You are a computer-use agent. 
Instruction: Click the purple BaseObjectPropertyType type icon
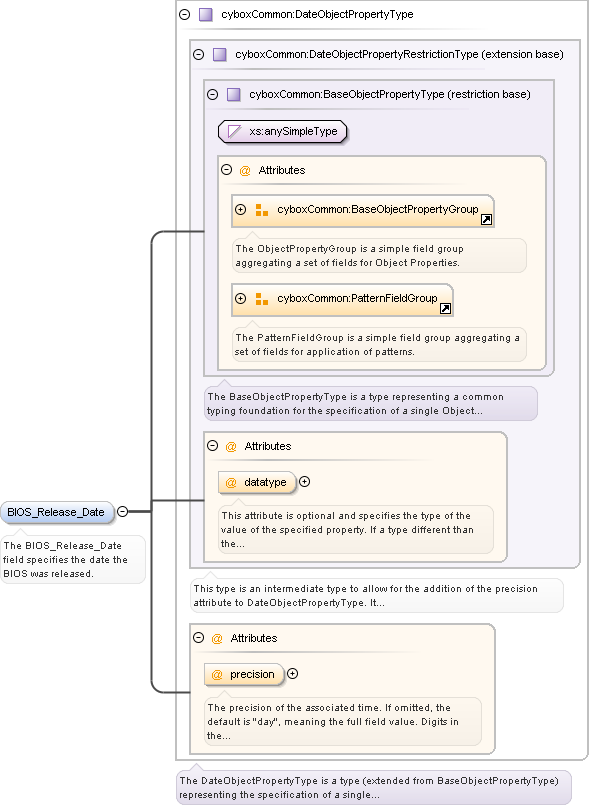pos(233,94)
